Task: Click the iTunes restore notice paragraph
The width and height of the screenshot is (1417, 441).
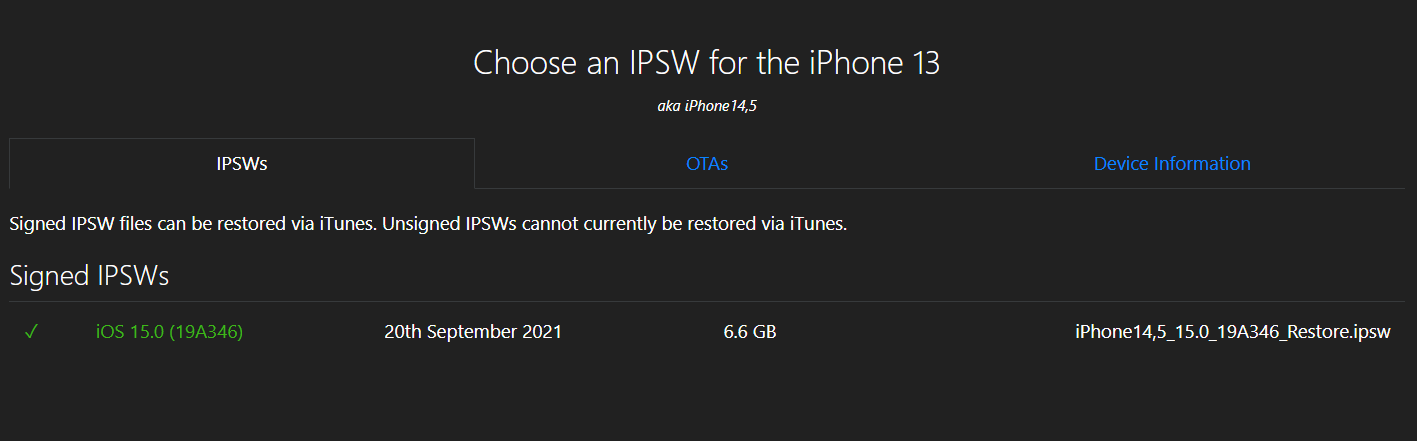Action: click(x=428, y=224)
